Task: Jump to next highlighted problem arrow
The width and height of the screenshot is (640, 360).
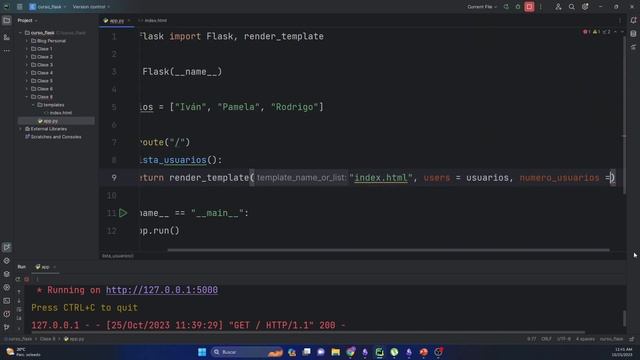Action: (x=622, y=32)
